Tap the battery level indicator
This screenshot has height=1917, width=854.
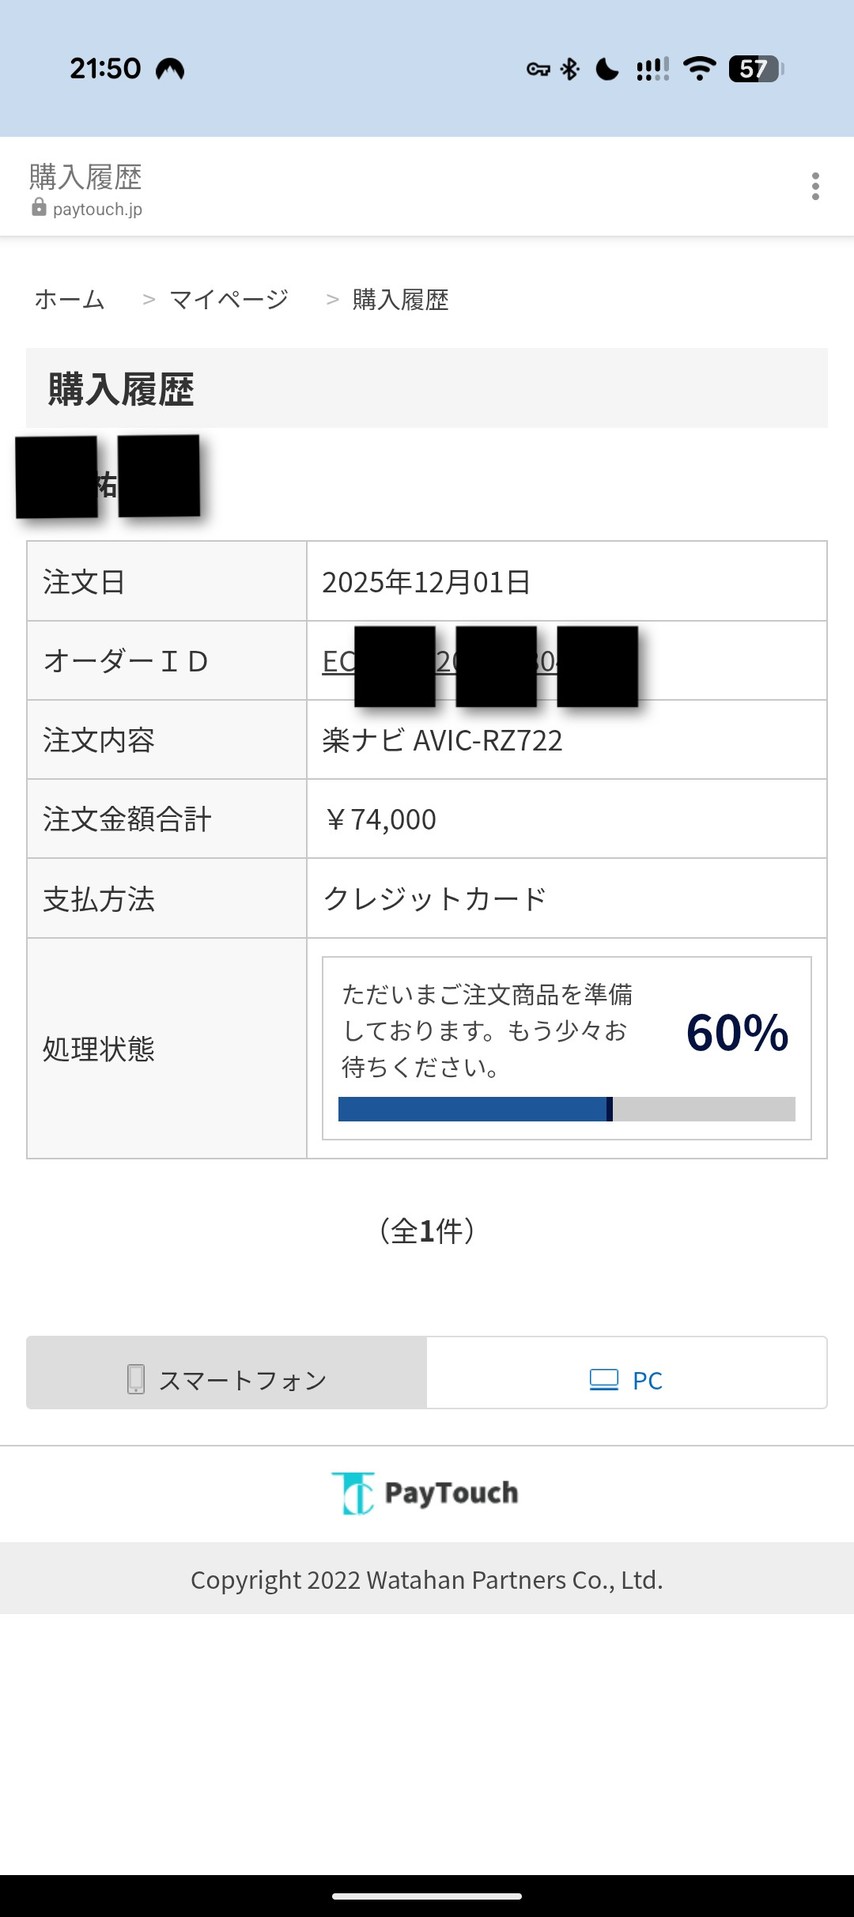click(x=755, y=68)
